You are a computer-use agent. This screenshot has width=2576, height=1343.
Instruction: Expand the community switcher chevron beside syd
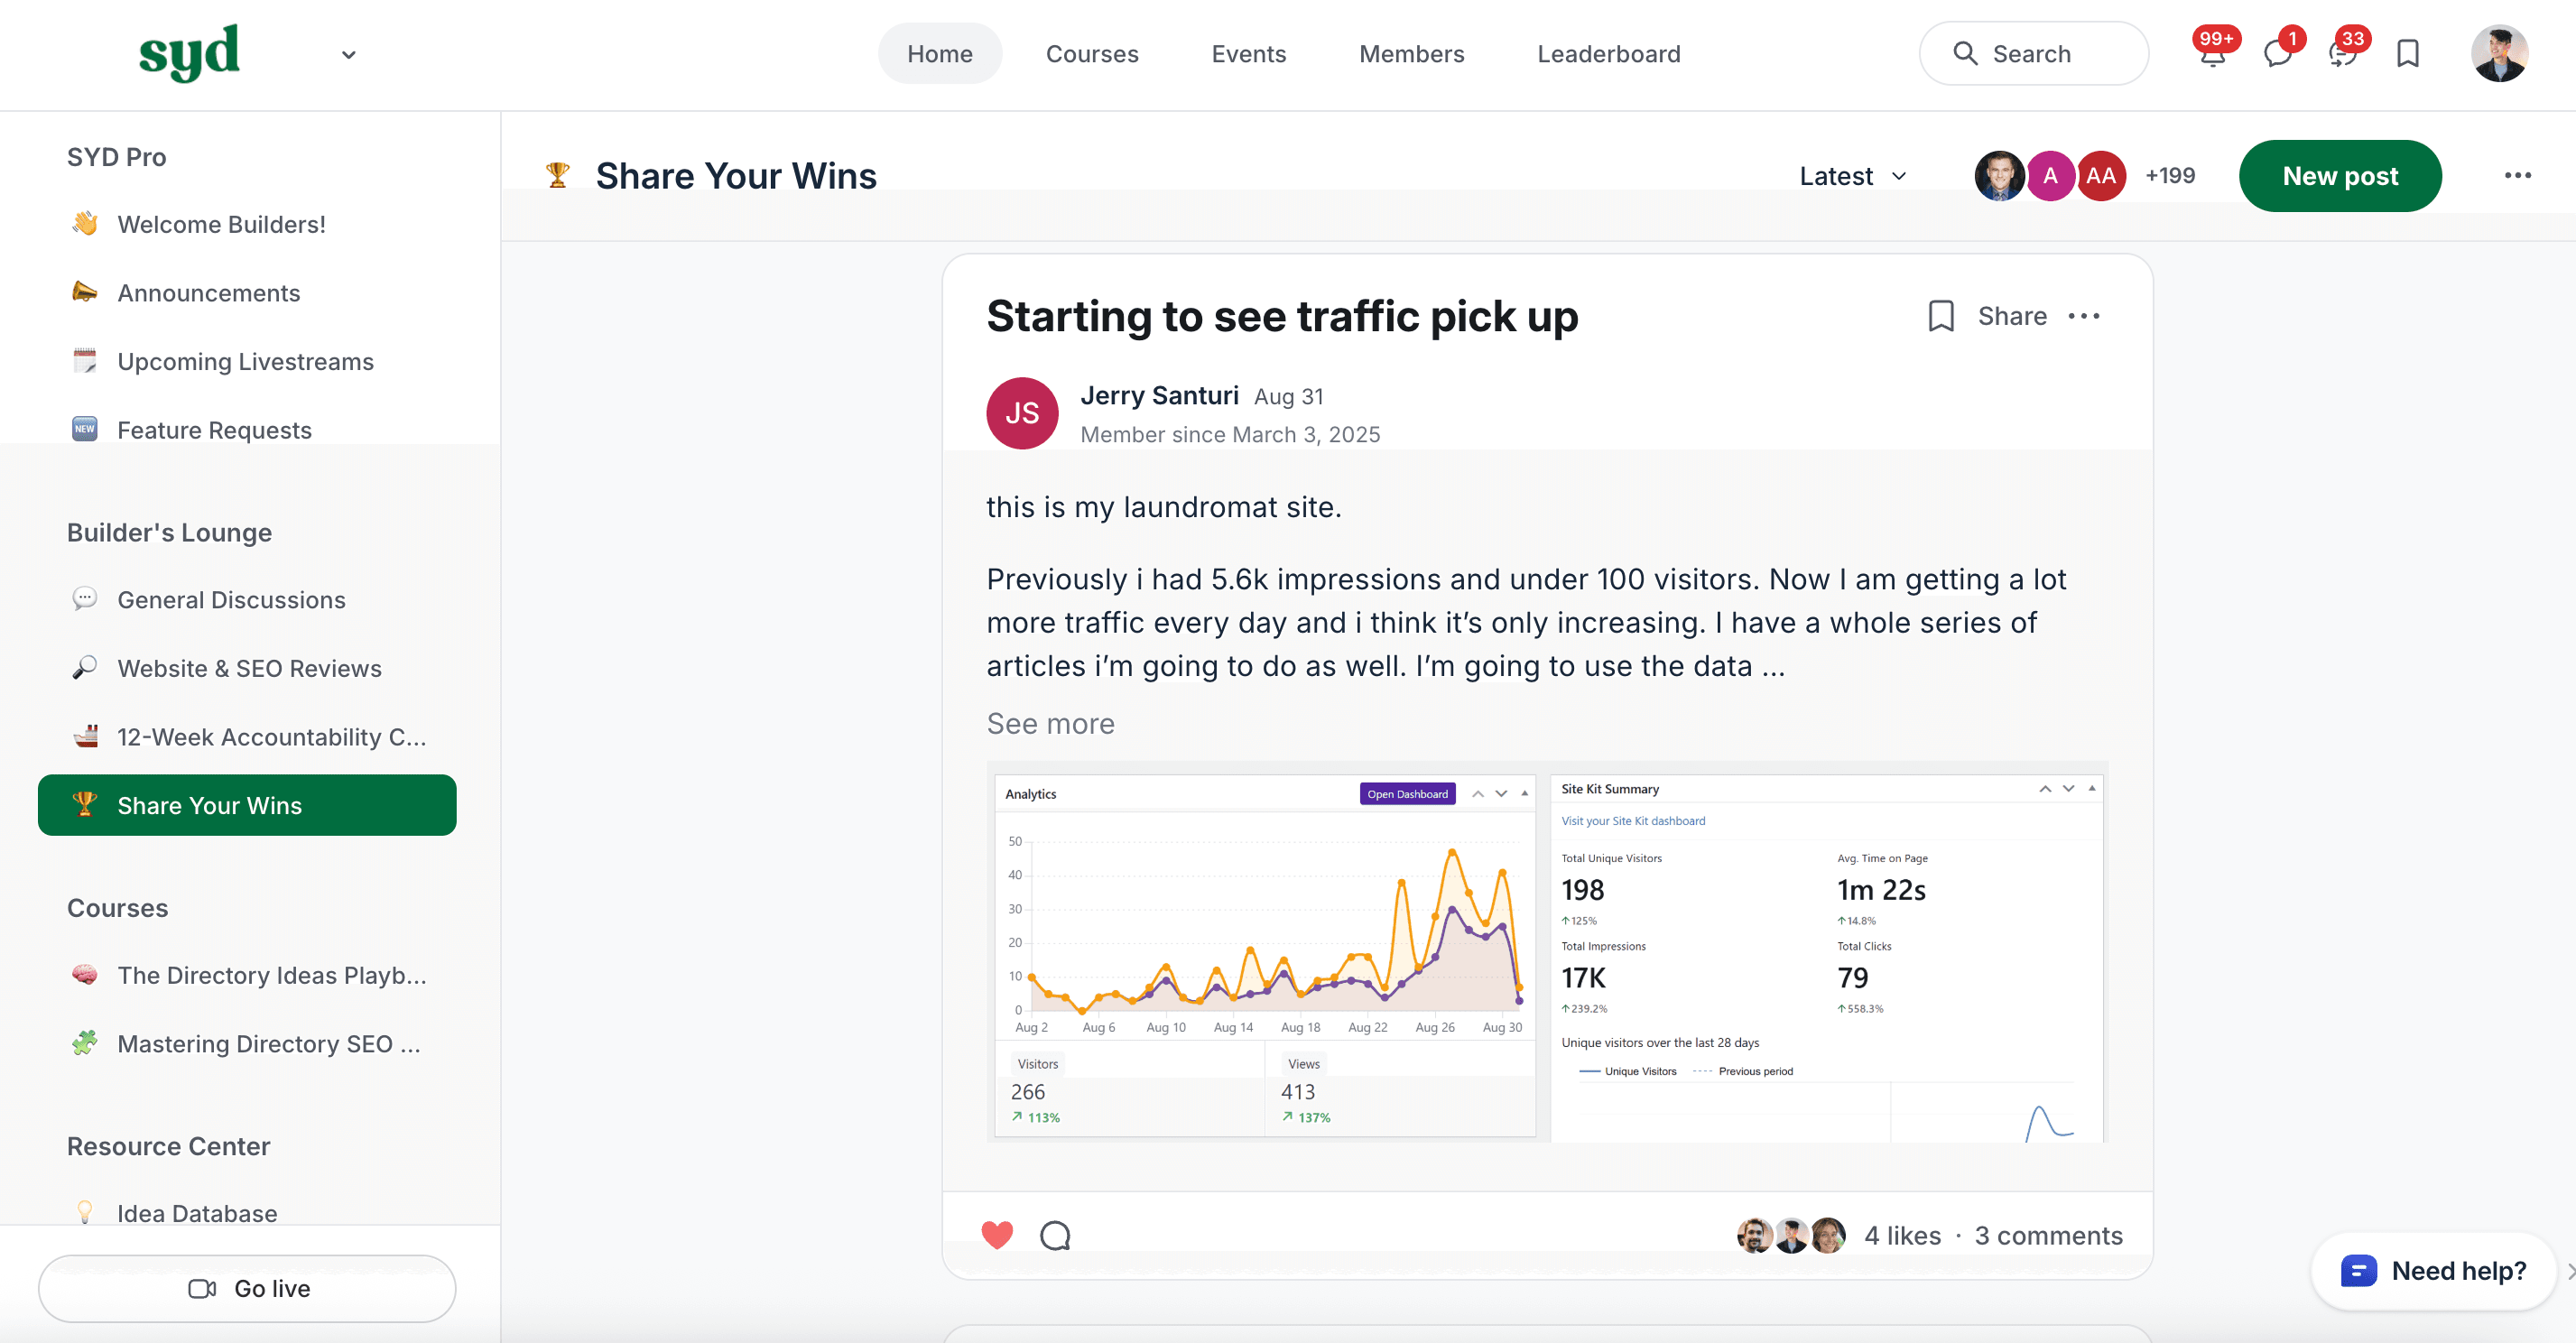pos(348,55)
